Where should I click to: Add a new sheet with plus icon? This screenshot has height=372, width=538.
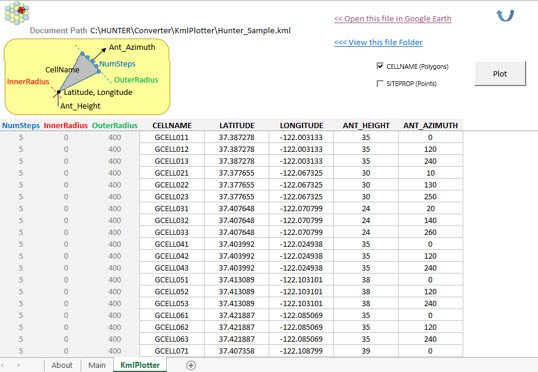tap(191, 365)
